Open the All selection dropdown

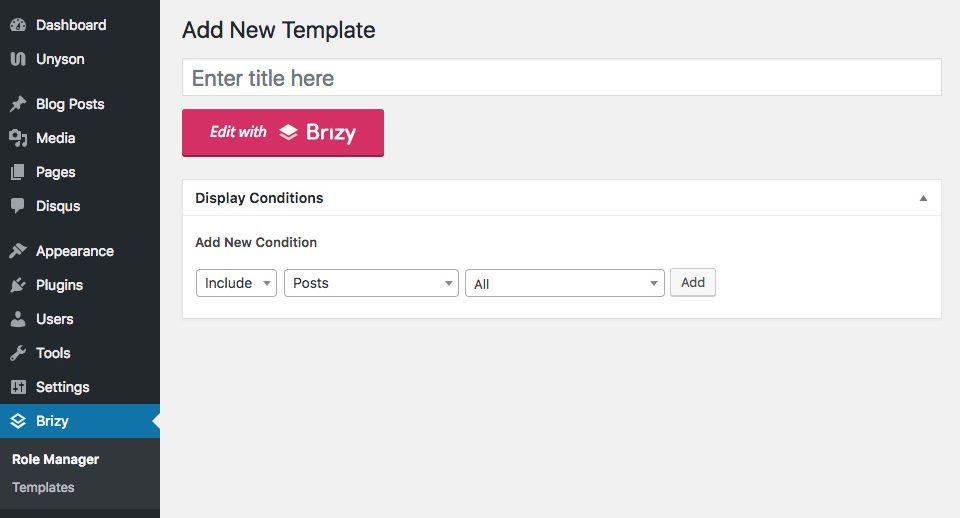click(564, 283)
